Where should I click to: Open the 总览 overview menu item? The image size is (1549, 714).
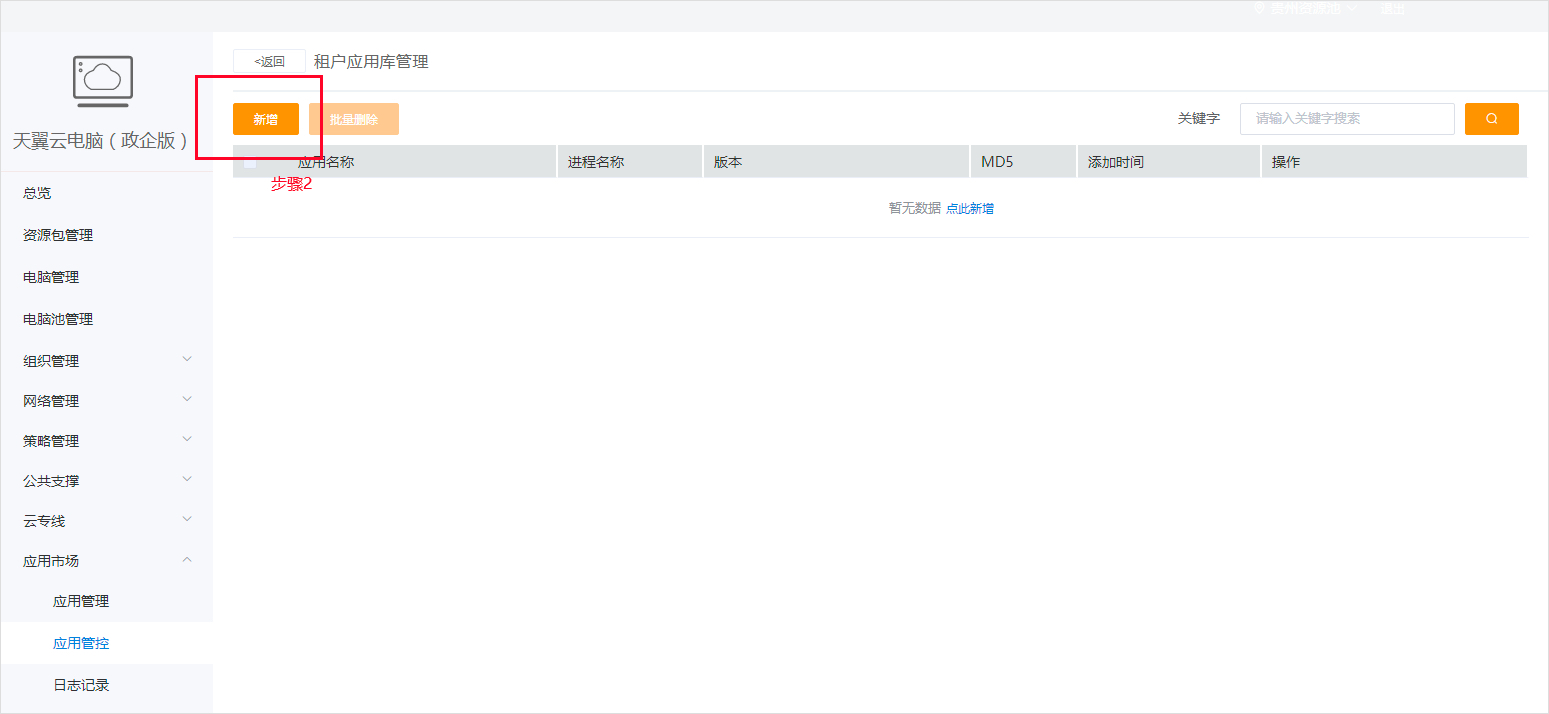coord(37,193)
